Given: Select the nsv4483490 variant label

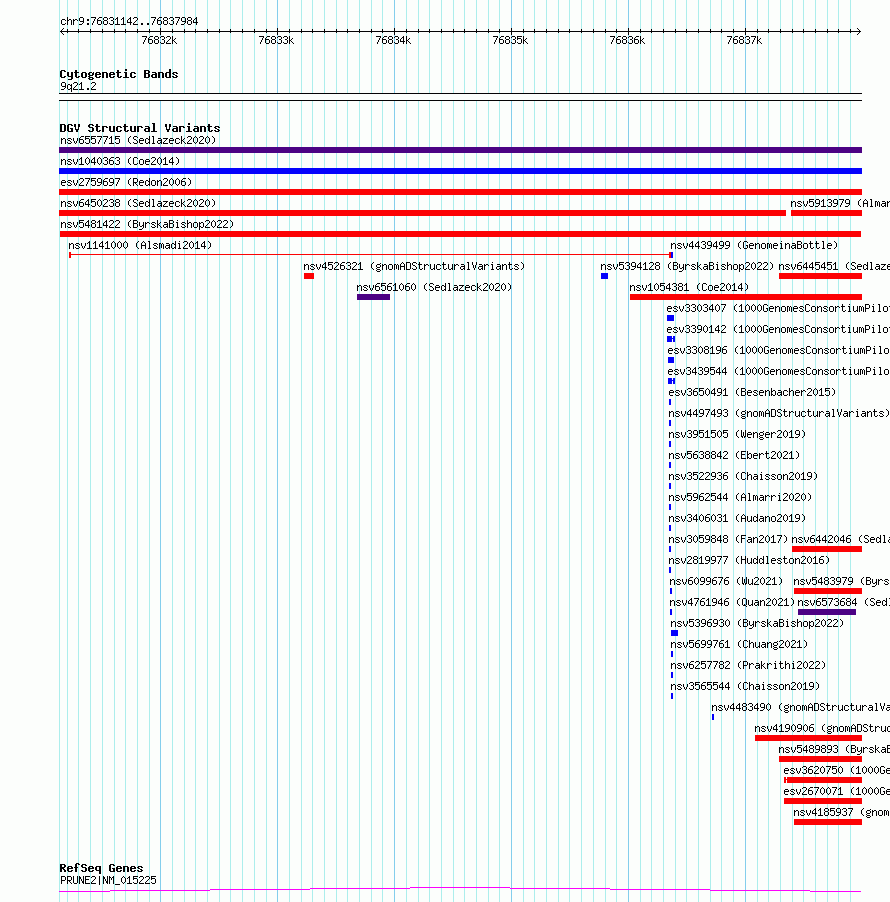Looking at the screenshot, I should point(801,707).
